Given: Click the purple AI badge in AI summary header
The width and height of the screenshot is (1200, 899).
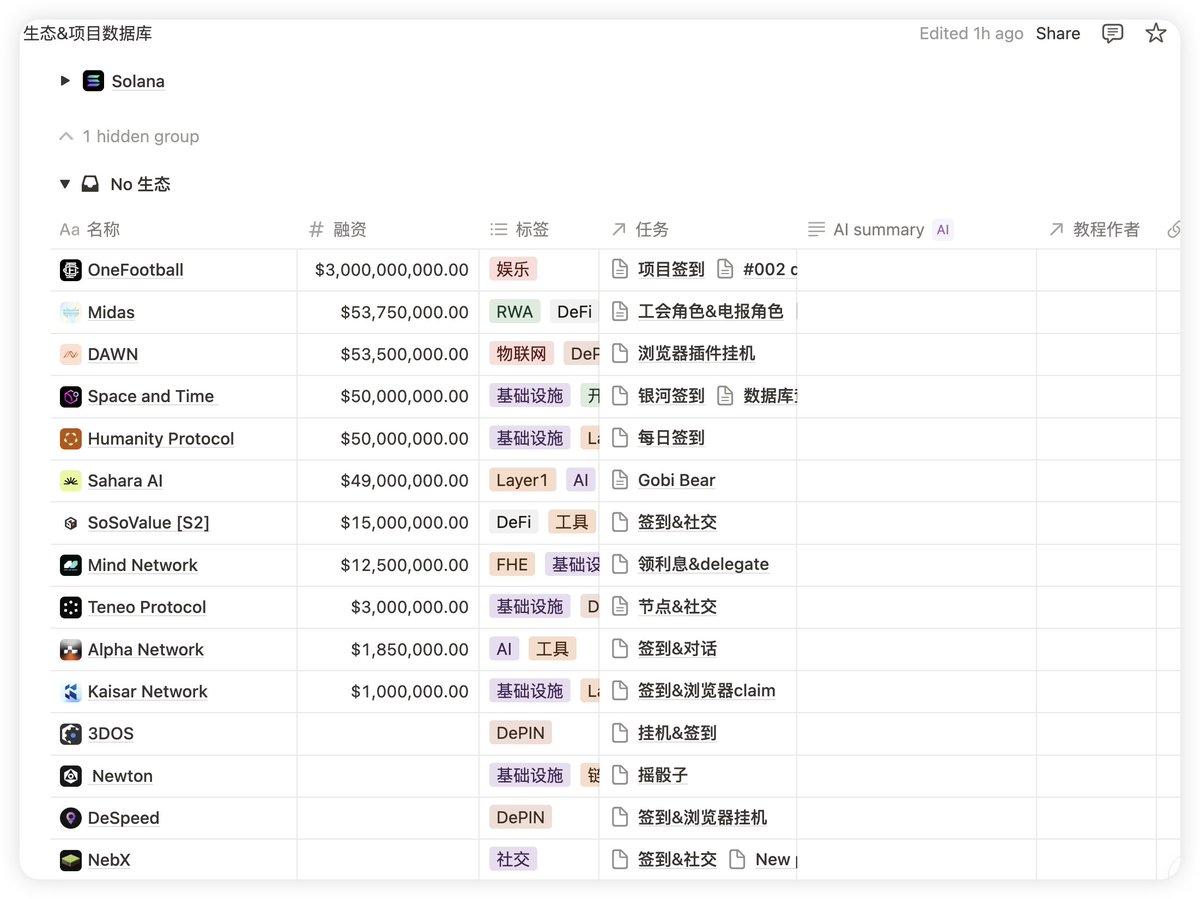Looking at the screenshot, I should point(943,230).
